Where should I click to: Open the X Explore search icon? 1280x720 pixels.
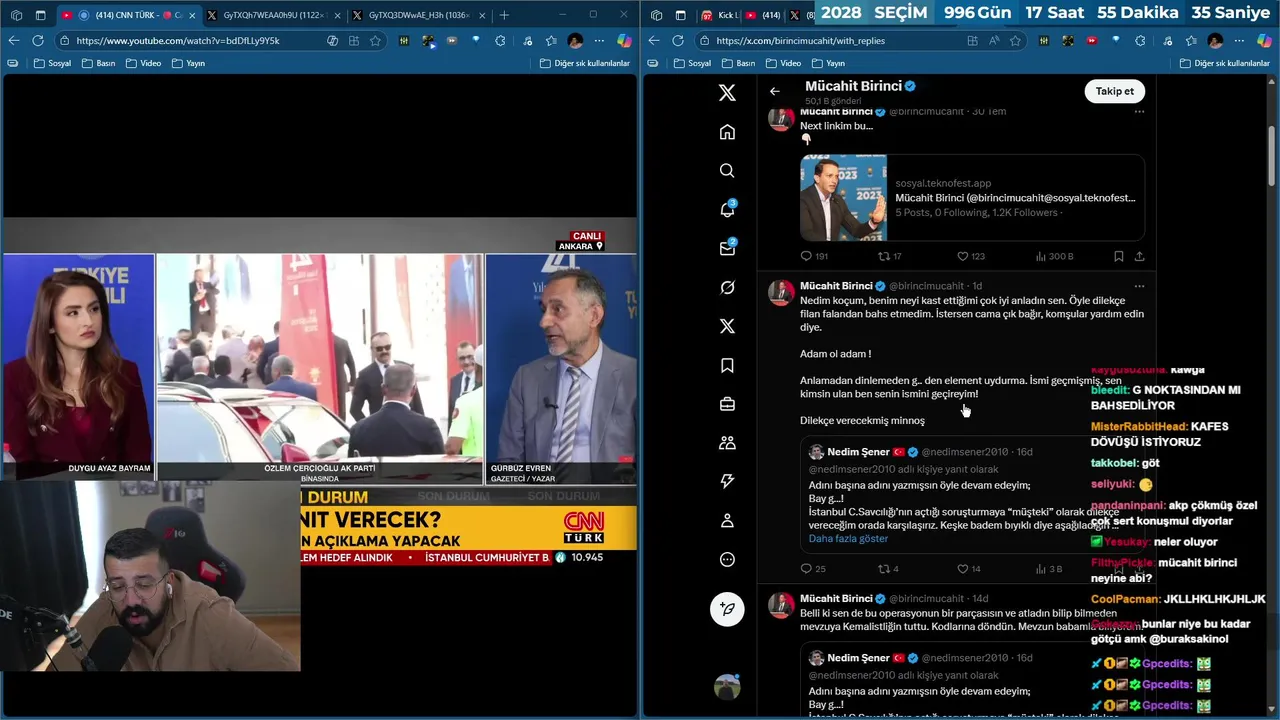[727, 171]
